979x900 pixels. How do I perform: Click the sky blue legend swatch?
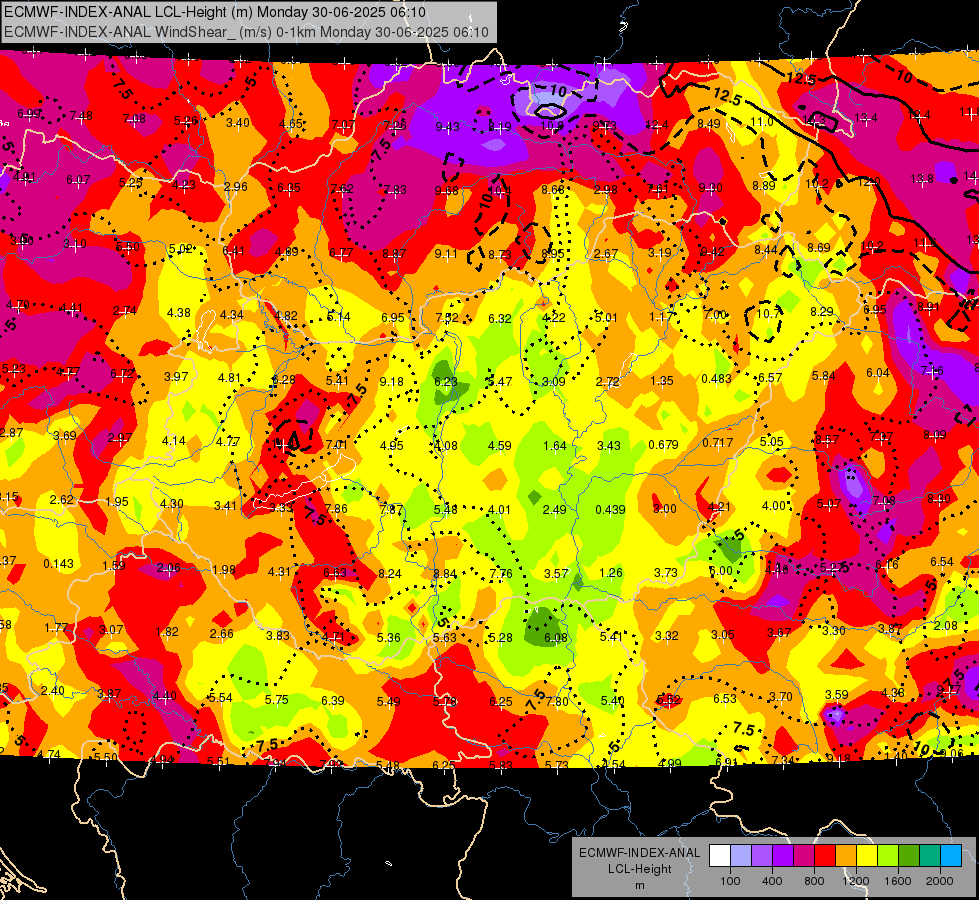950,856
